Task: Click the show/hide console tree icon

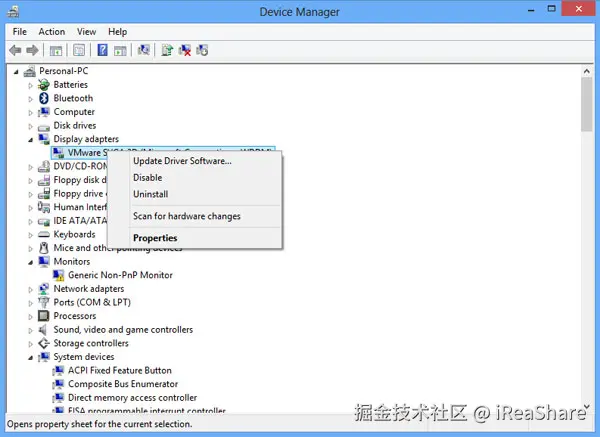Action: pos(56,50)
